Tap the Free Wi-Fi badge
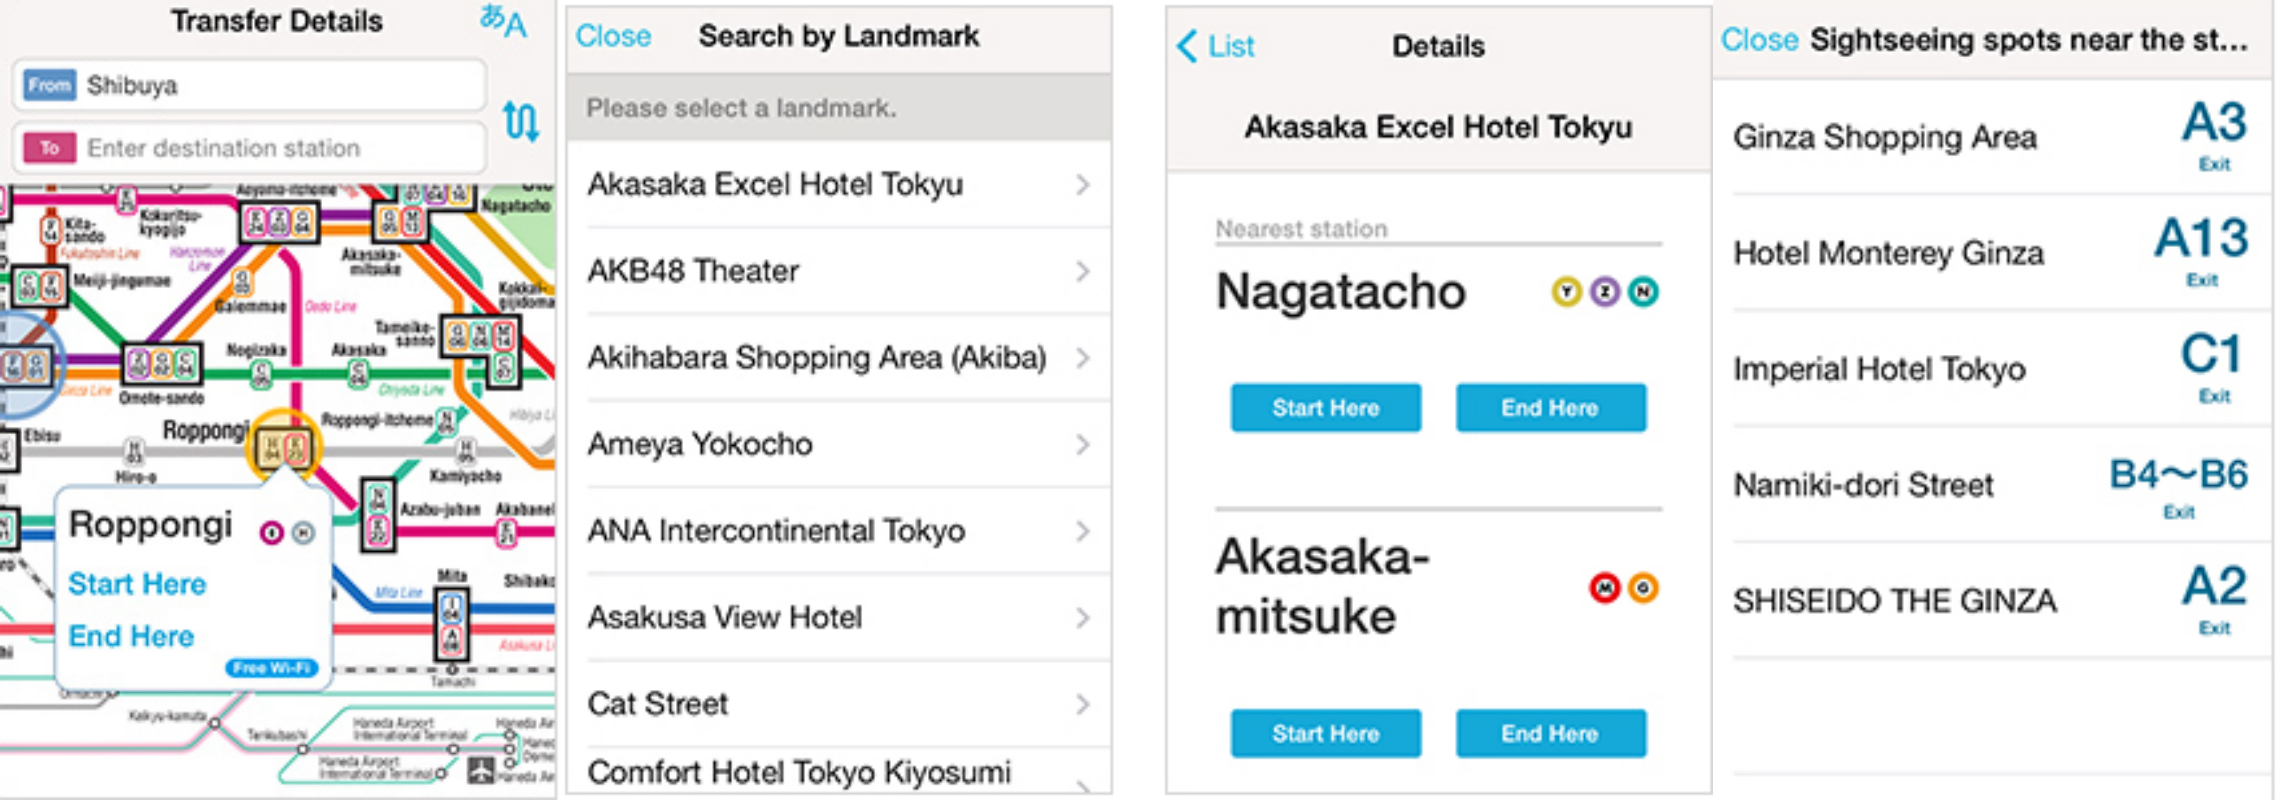Image resolution: width=2277 pixels, height=800 pixels. 272,668
